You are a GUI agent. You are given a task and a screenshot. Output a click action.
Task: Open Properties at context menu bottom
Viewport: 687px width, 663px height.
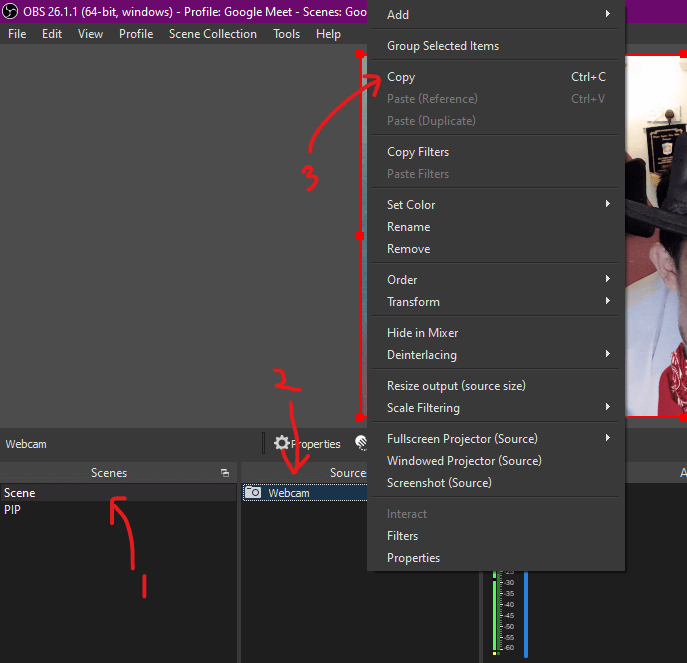pos(496,558)
